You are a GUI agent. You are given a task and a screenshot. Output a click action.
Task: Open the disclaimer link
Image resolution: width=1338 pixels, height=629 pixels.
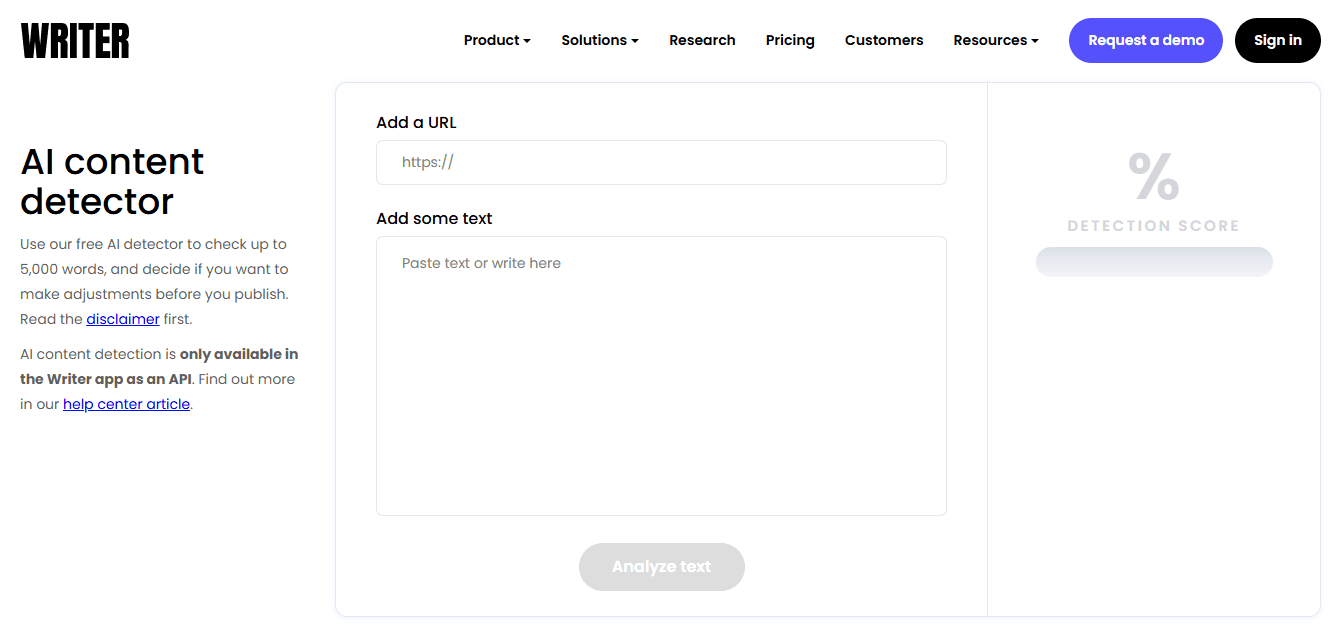coord(123,319)
